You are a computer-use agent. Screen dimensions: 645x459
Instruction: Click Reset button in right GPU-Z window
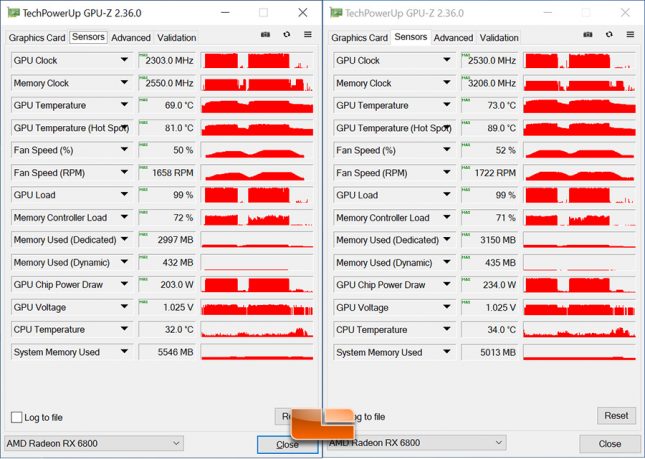click(x=616, y=416)
